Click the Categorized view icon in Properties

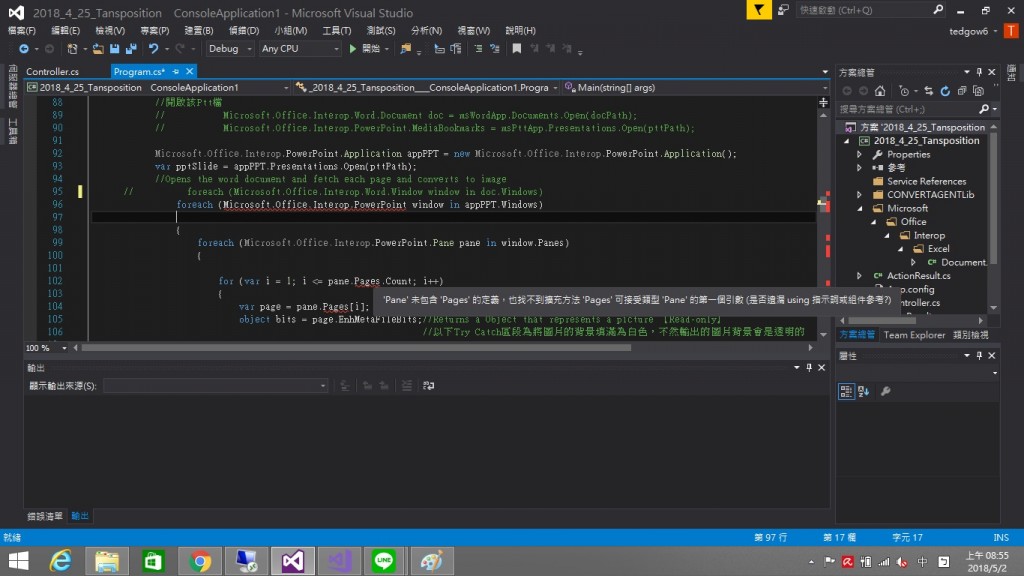click(846, 391)
